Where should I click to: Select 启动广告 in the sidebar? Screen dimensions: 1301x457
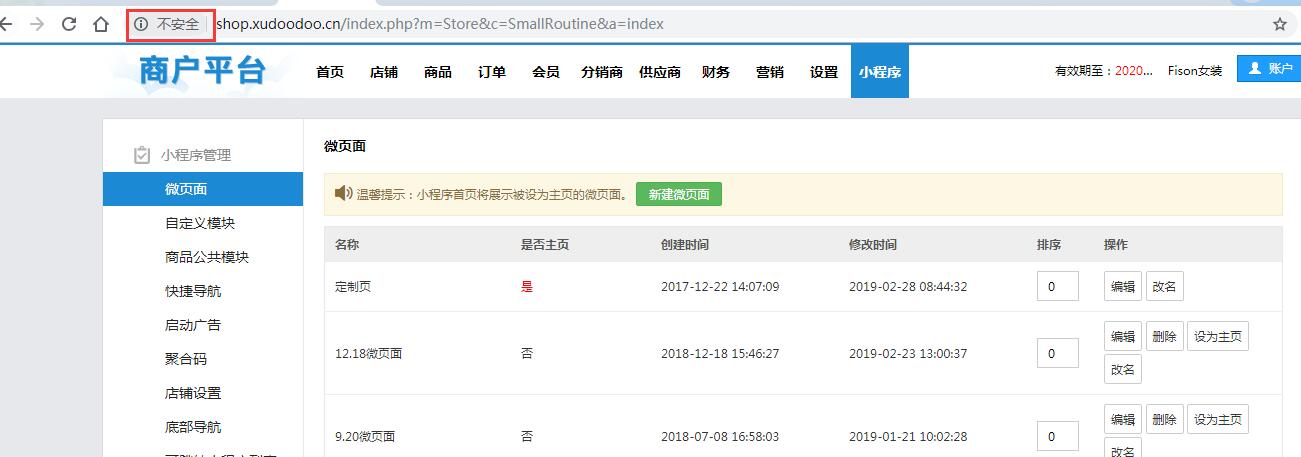point(193,325)
